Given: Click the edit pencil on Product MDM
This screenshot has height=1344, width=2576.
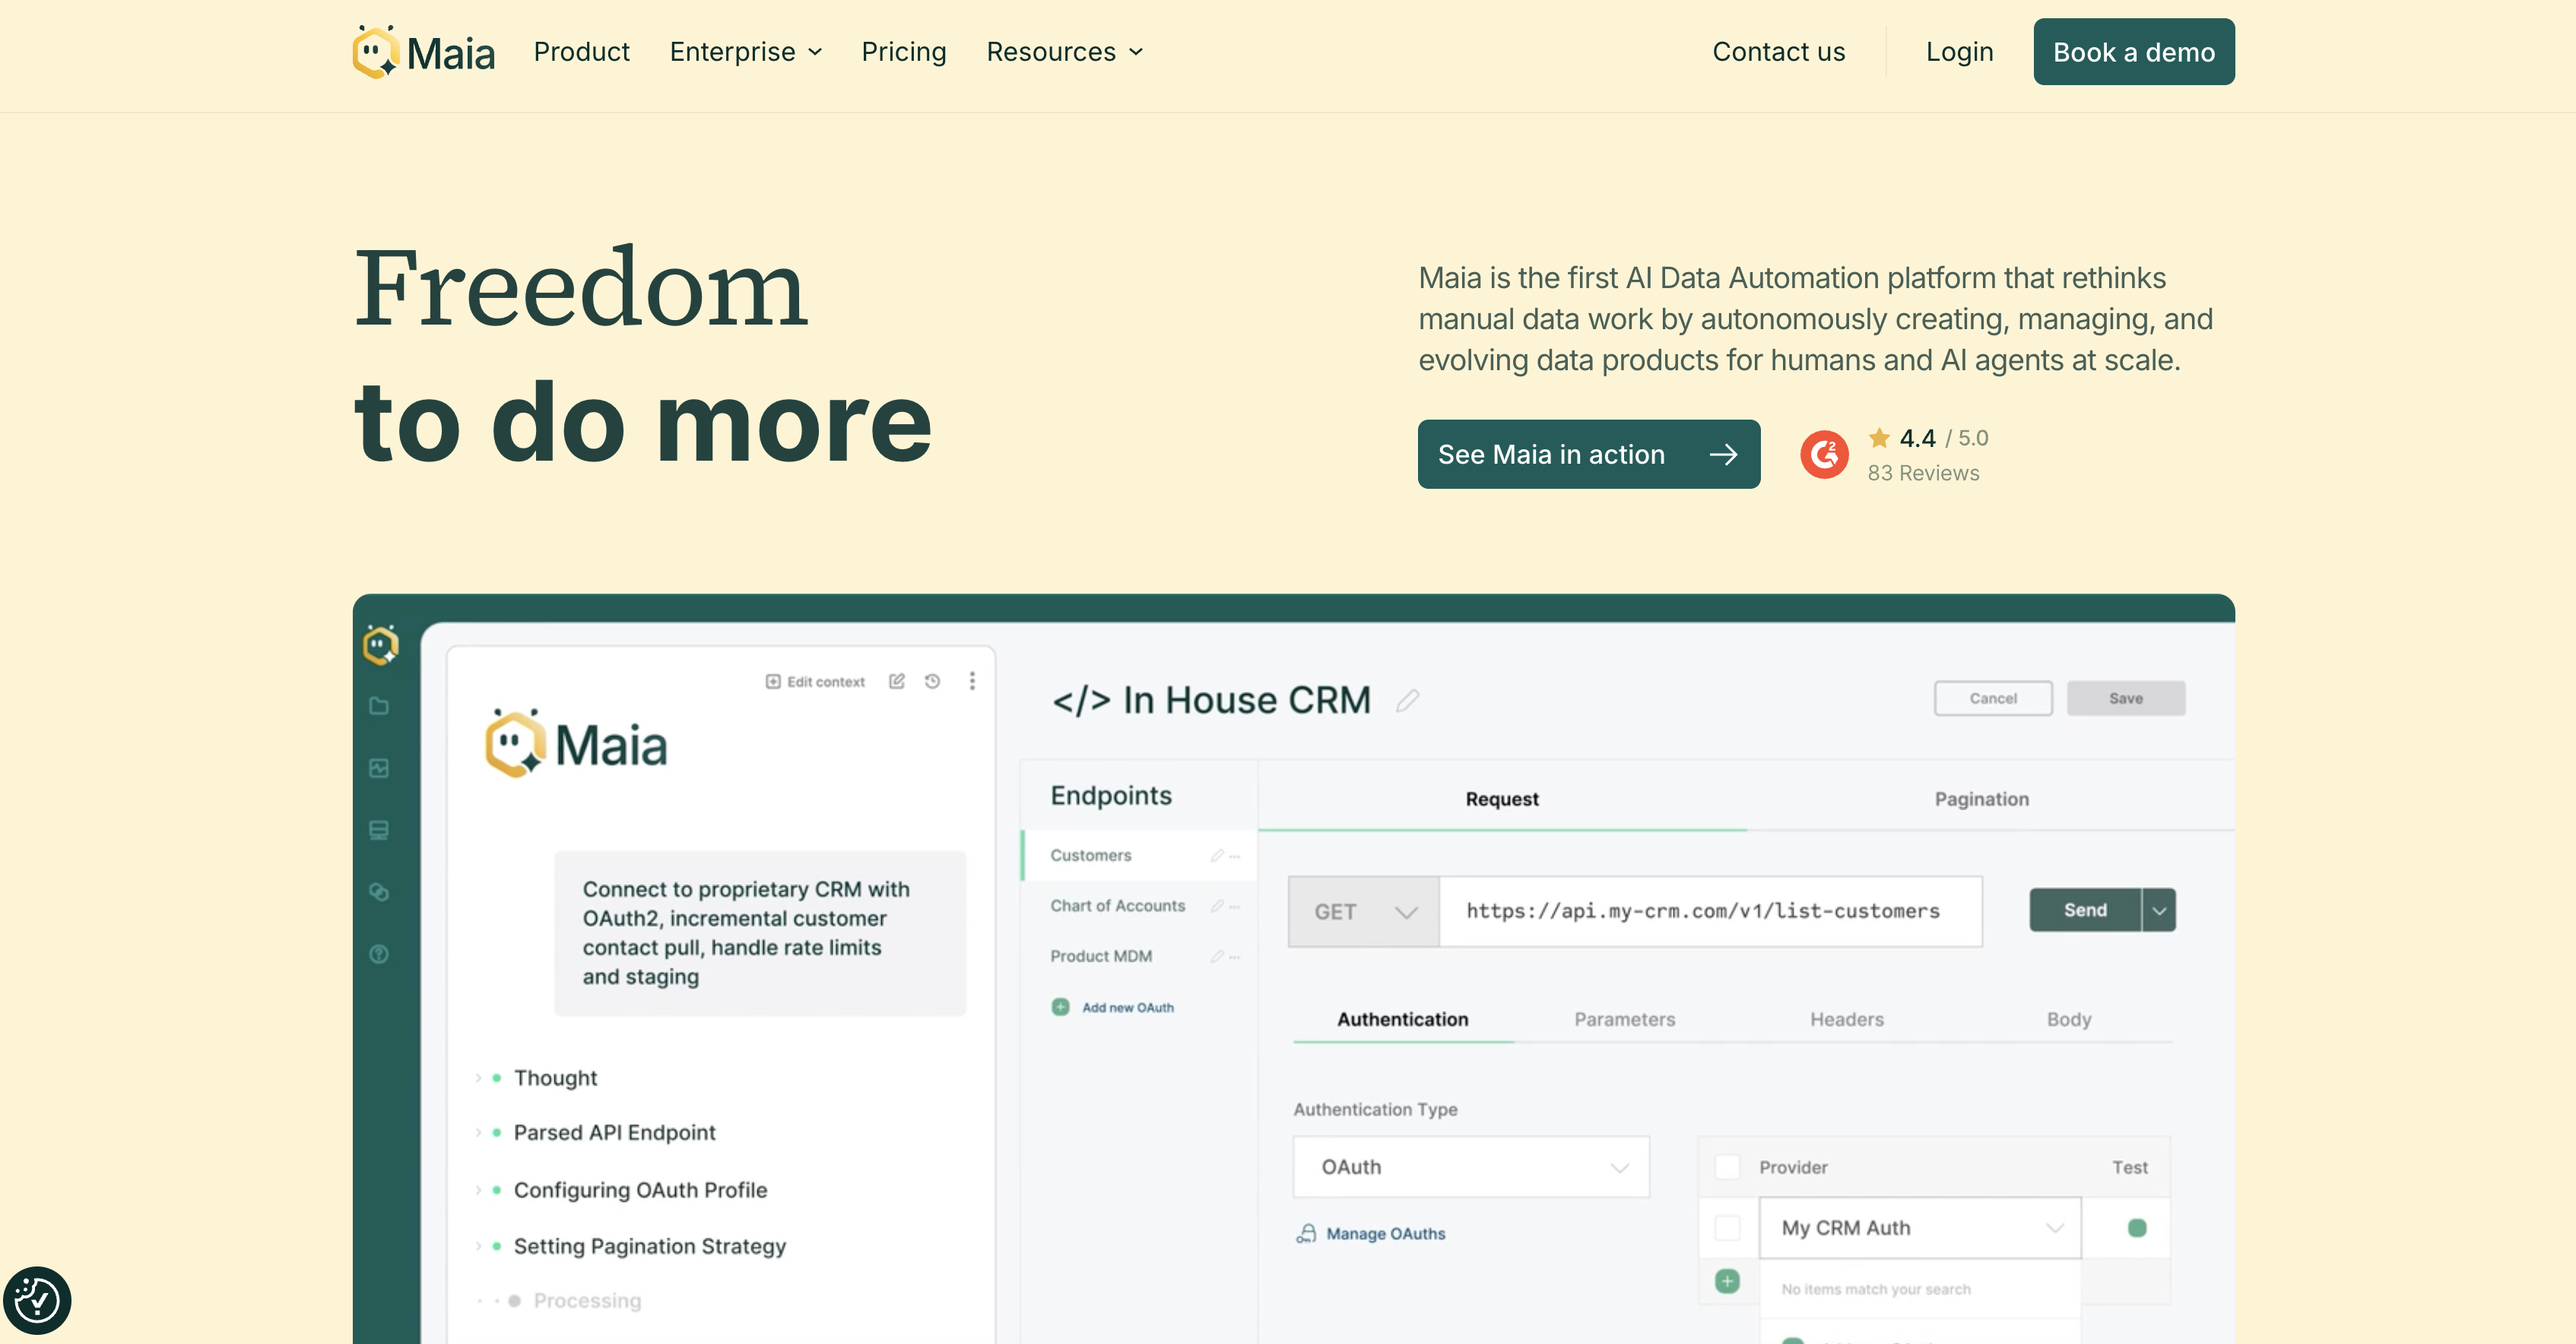Looking at the screenshot, I should click(x=1217, y=956).
